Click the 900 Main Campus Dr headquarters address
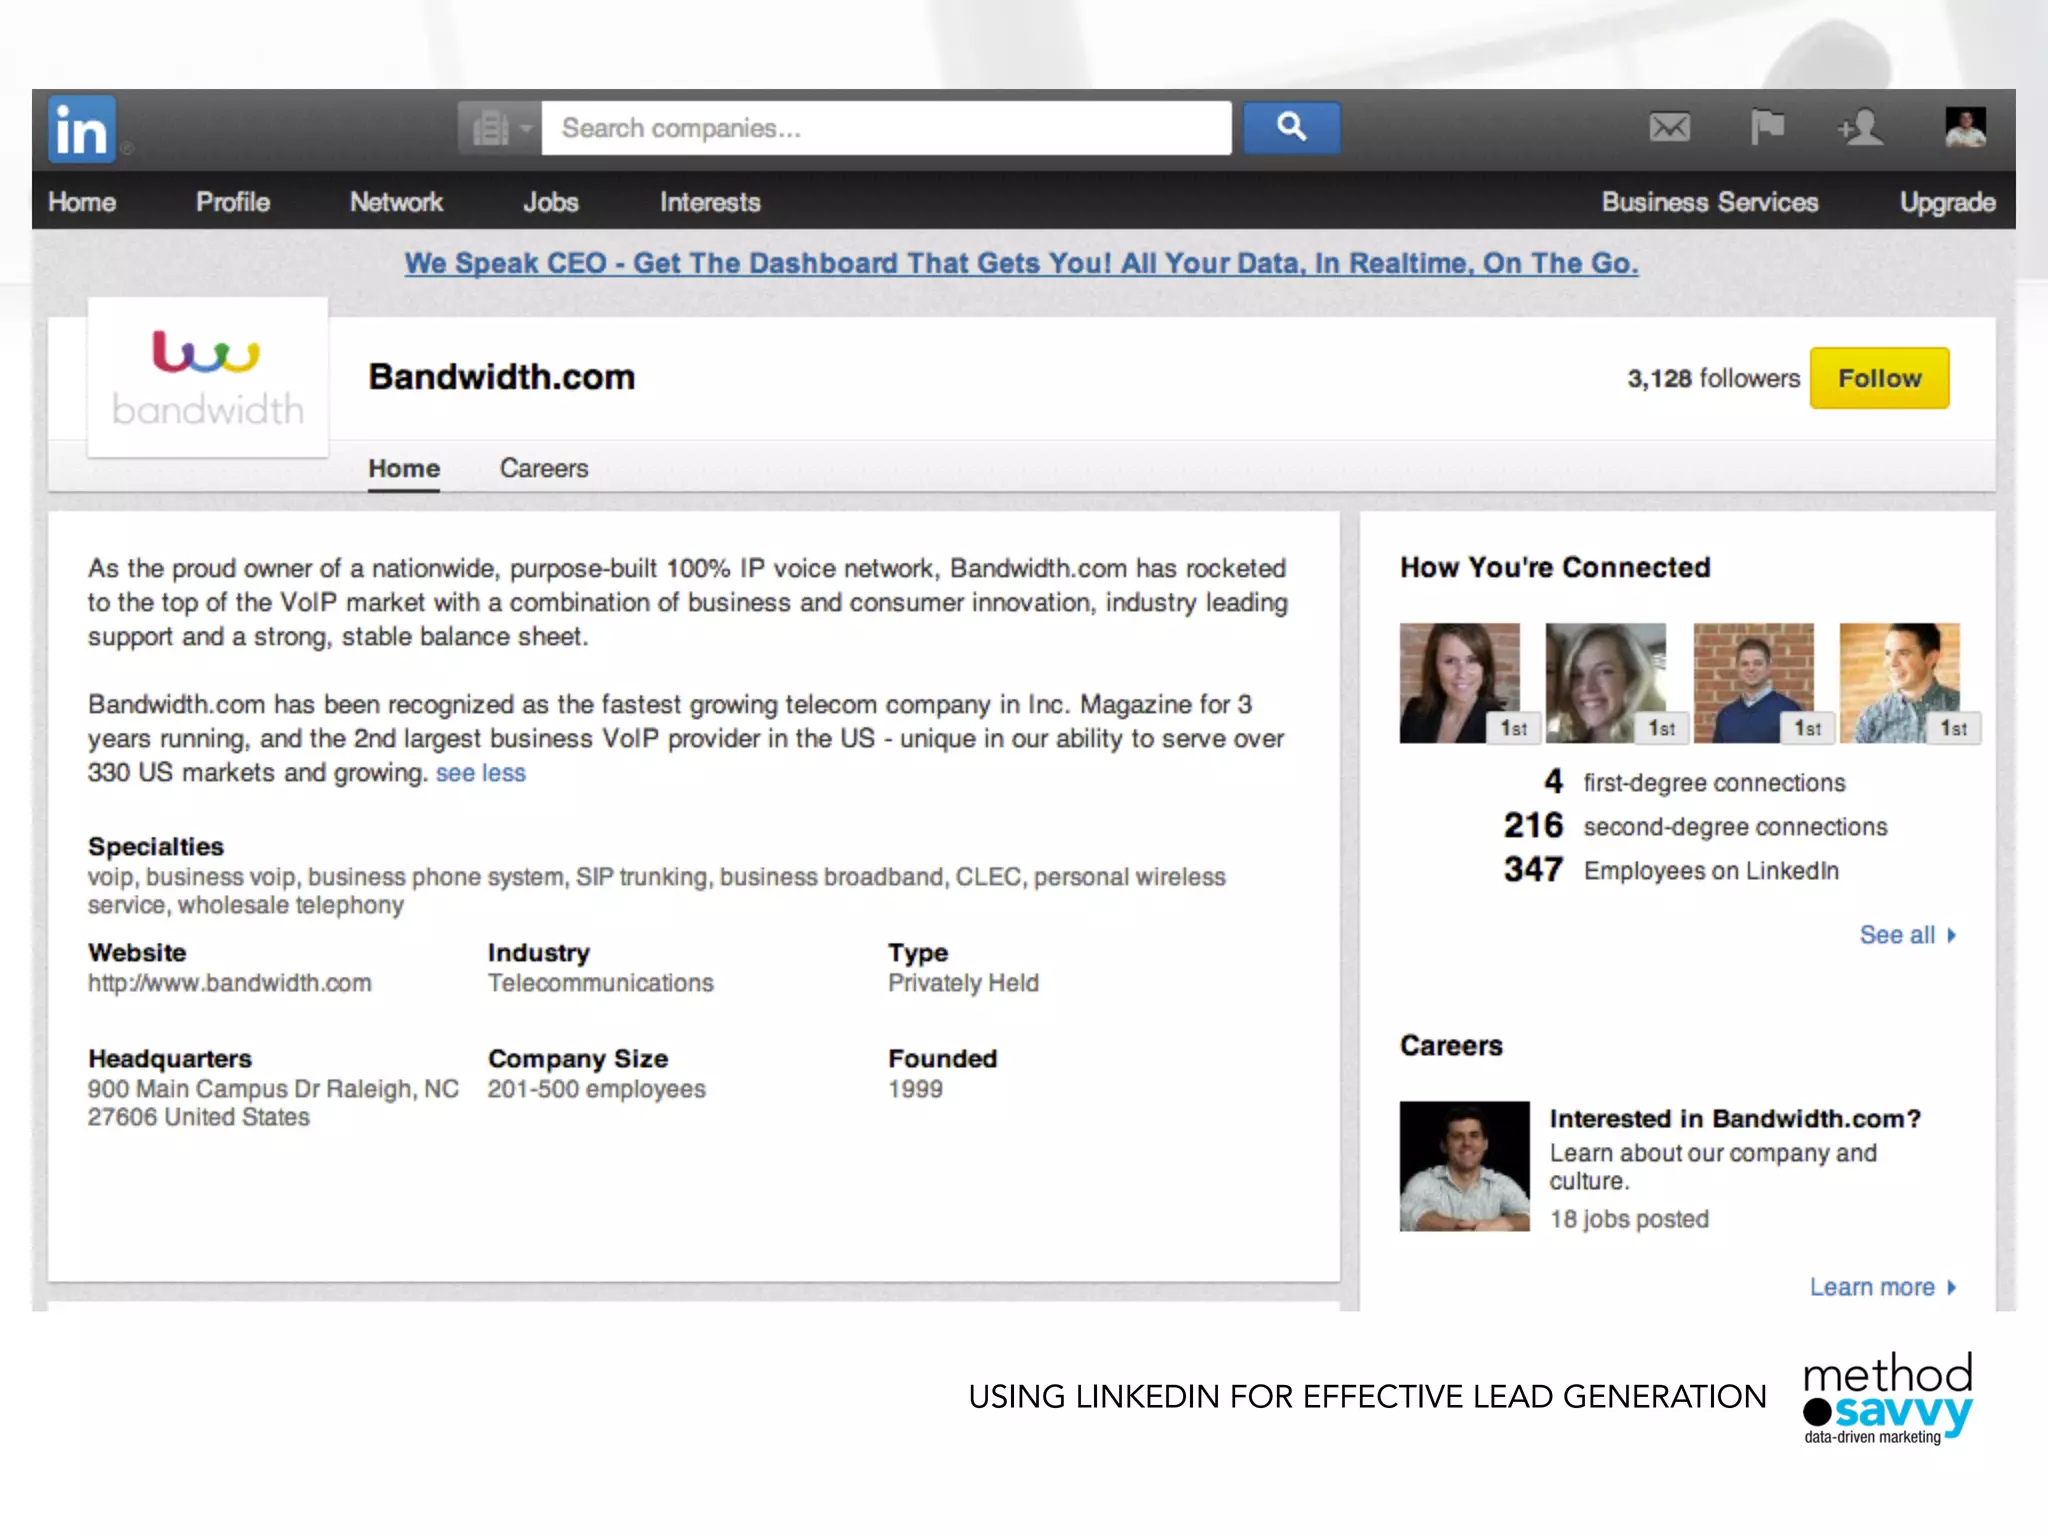Image resolution: width=2048 pixels, height=1536 pixels. [x=272, y=1103]
